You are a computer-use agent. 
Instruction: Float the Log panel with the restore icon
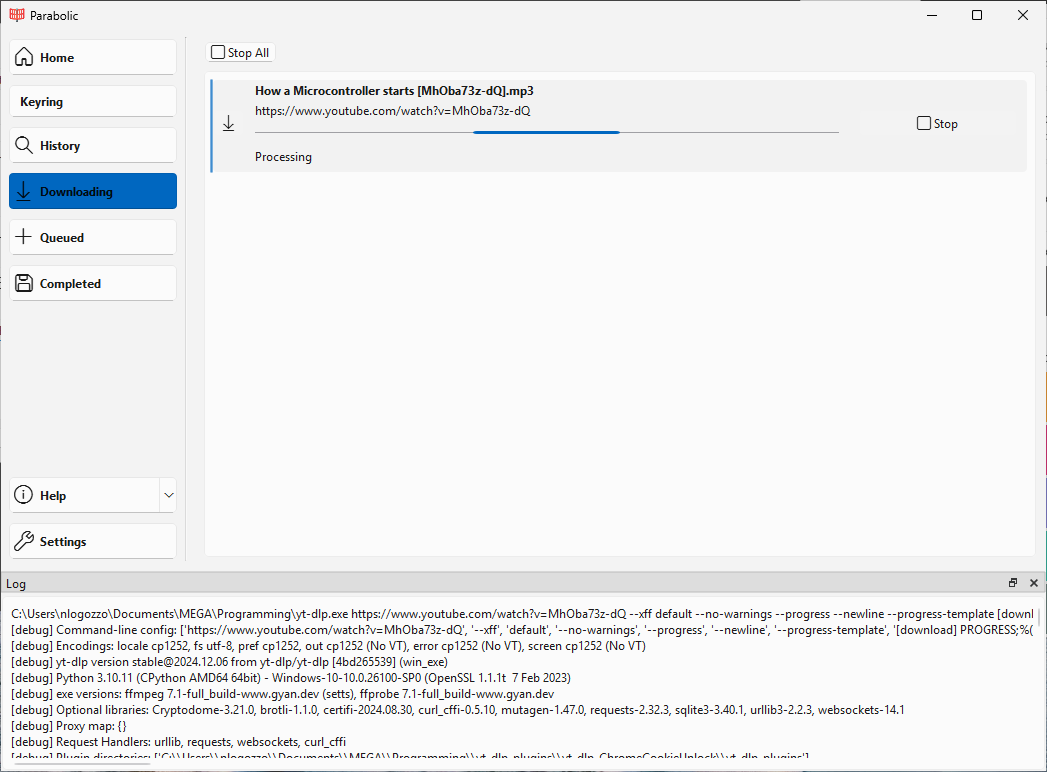1013,583
